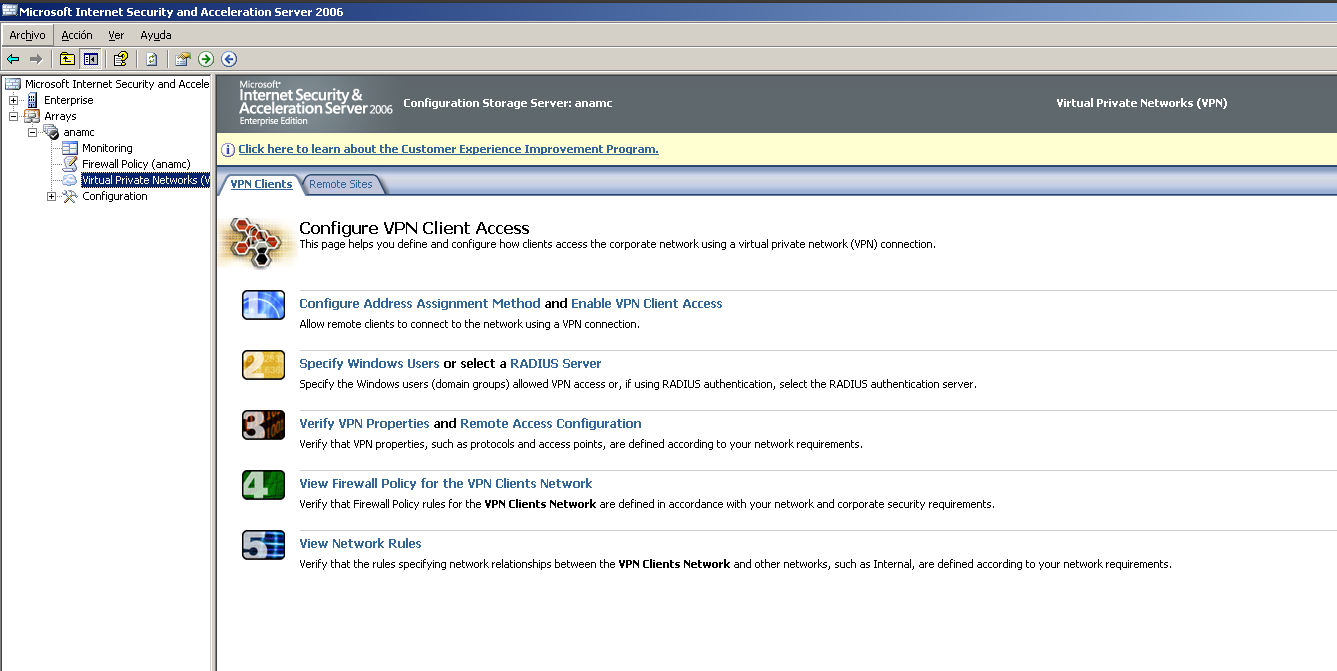Click the Monitoring icon in the tree
This screenshot has height=671, width=1337.
(70, 148)
